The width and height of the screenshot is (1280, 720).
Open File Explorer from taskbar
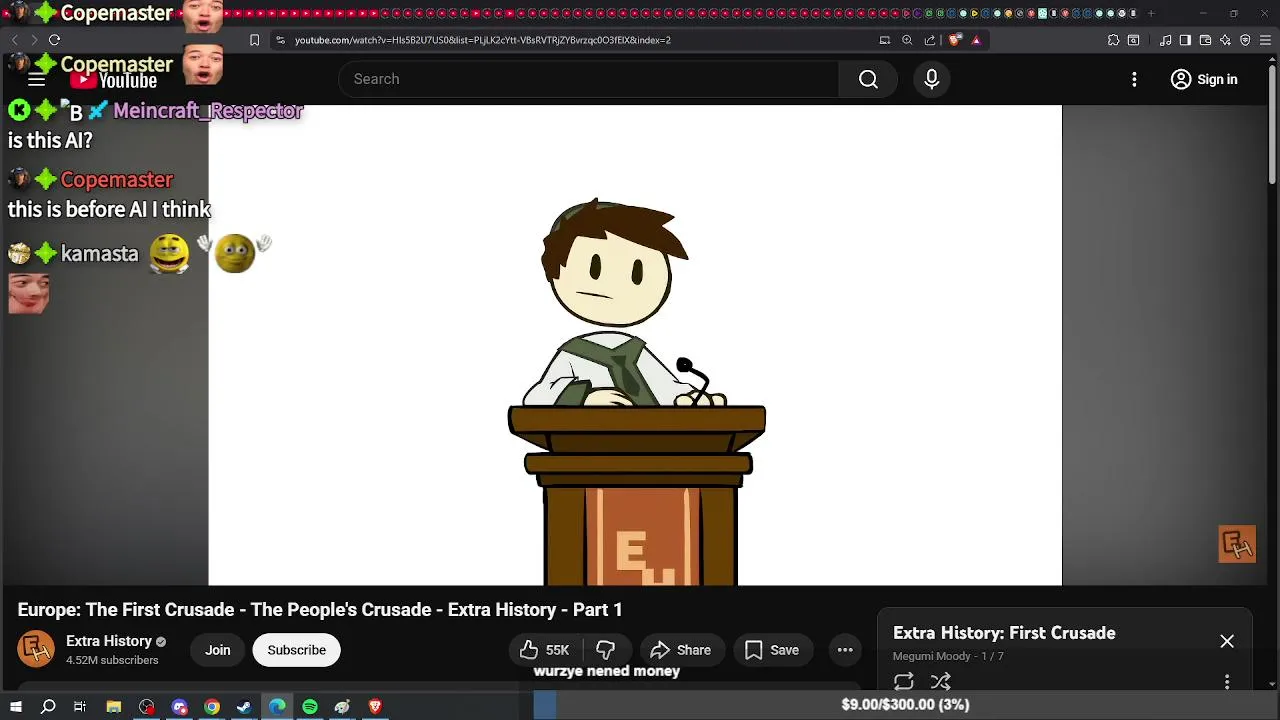[x=114, y=707]
